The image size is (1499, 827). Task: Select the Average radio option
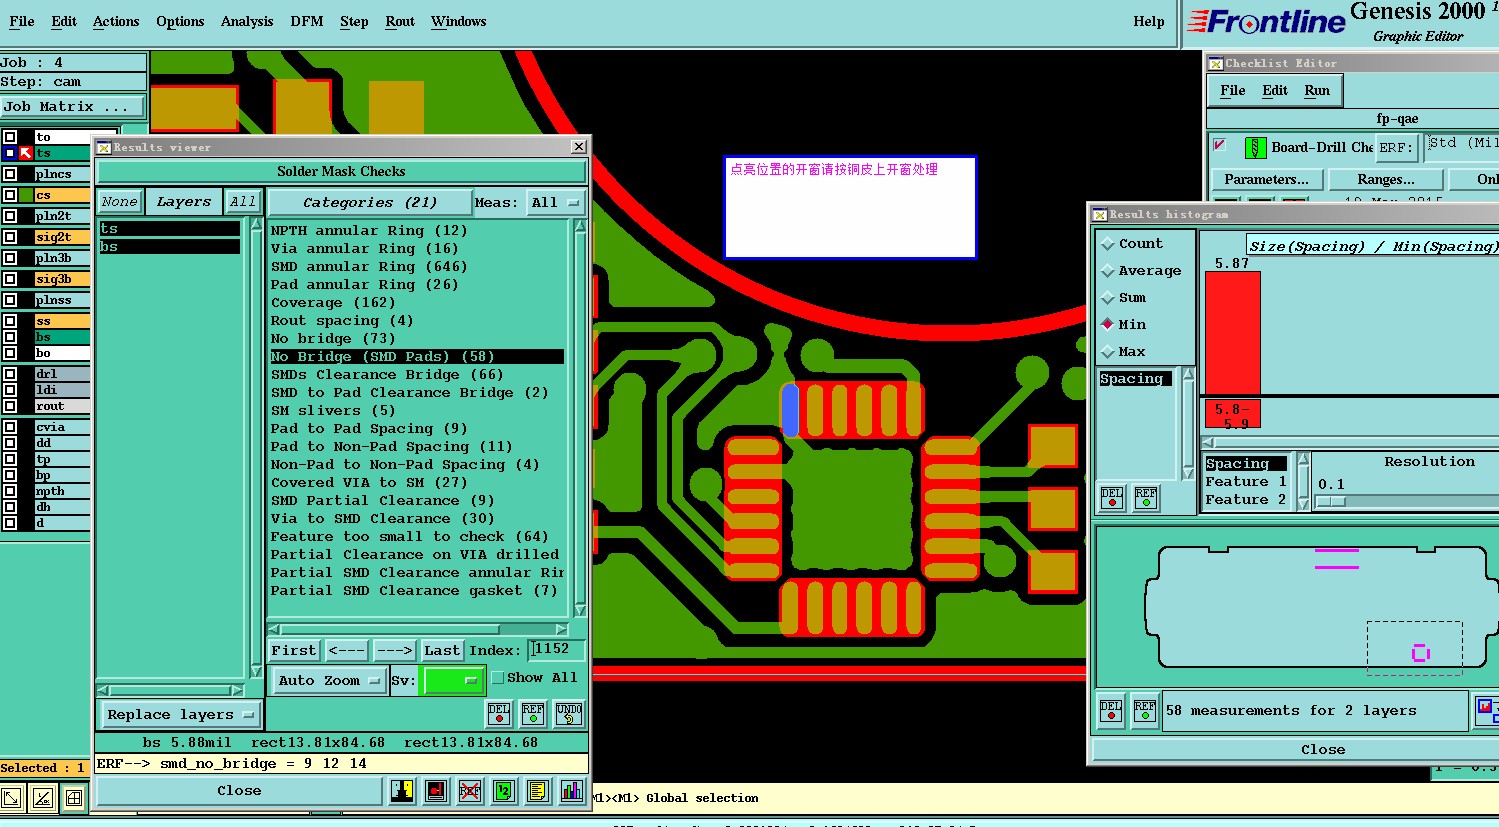tap(1108, 271)
